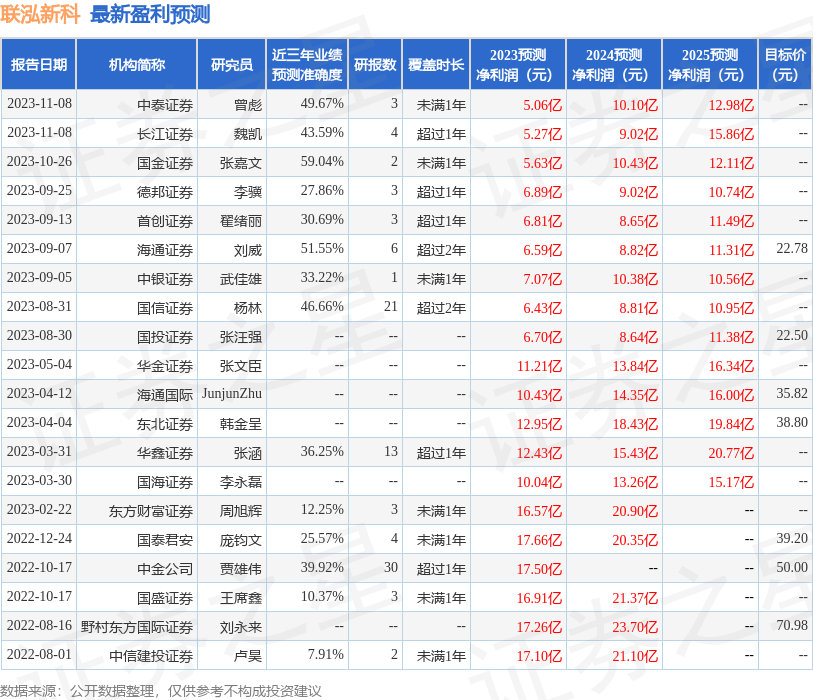This screenshot has height=700, width=813.
Task: Click the 7.07亿 2023 profit forecast
Action: (542, 280)
